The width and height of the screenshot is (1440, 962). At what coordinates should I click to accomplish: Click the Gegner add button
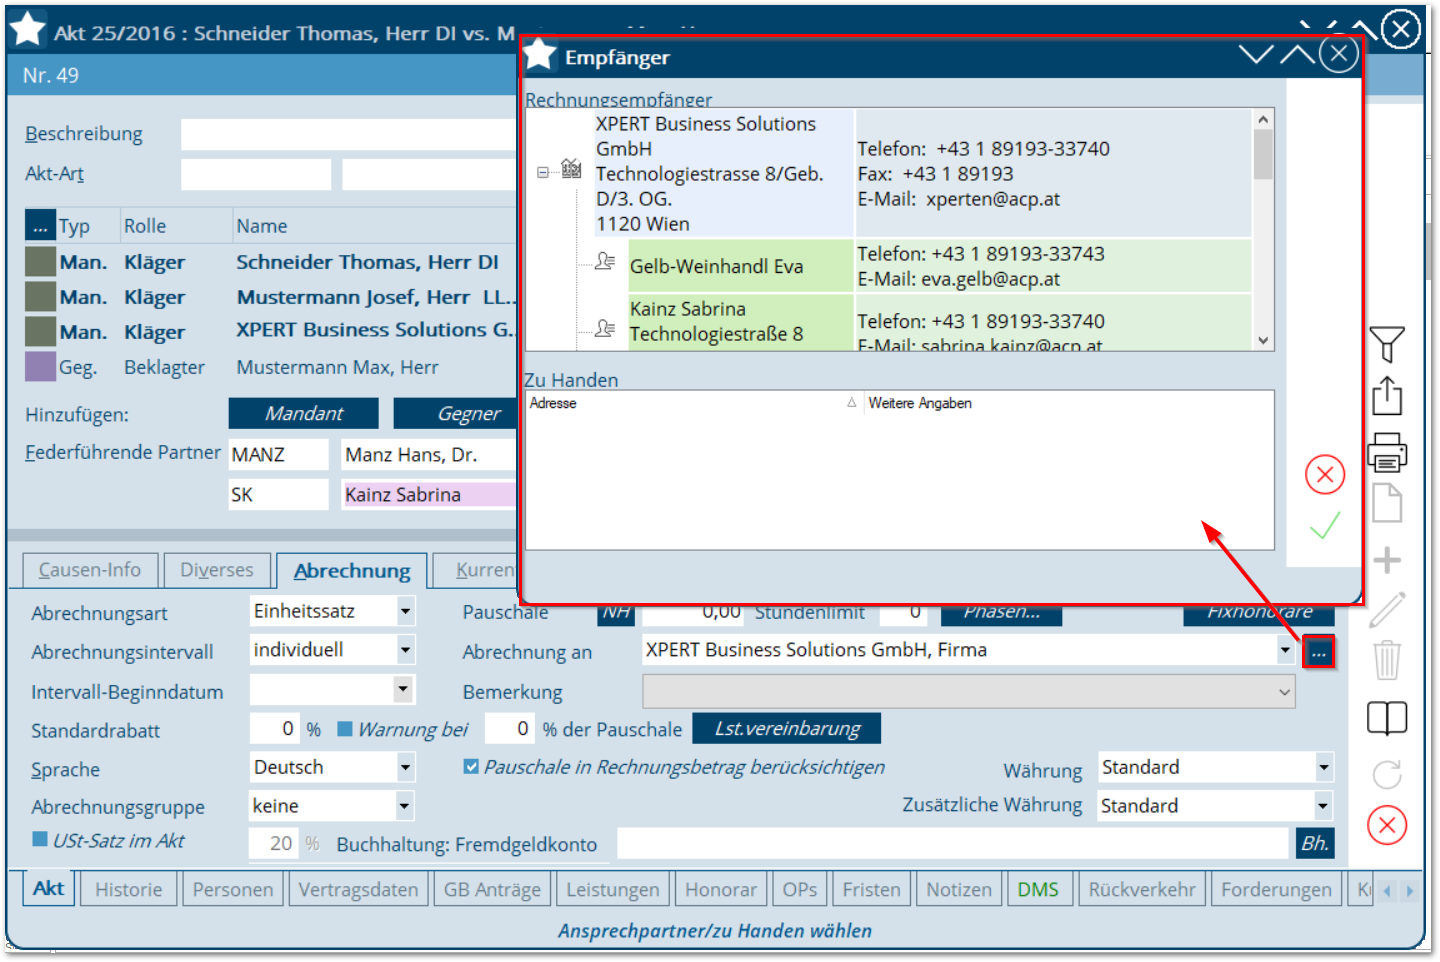coord(457,413)
